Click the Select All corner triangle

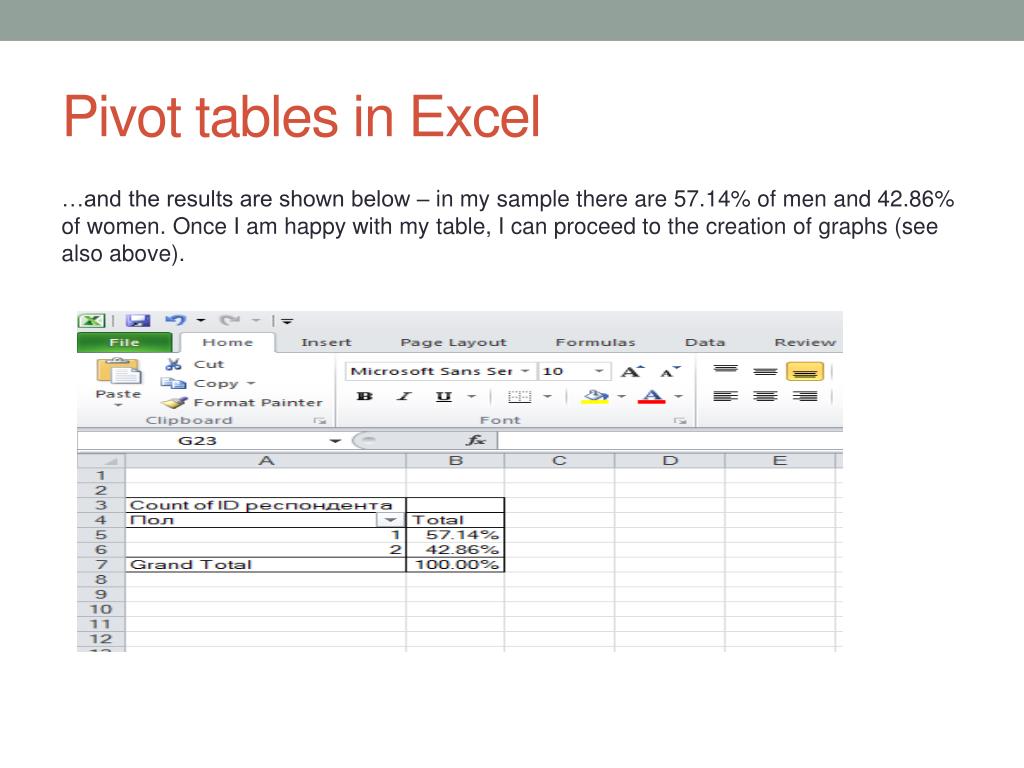101,461
